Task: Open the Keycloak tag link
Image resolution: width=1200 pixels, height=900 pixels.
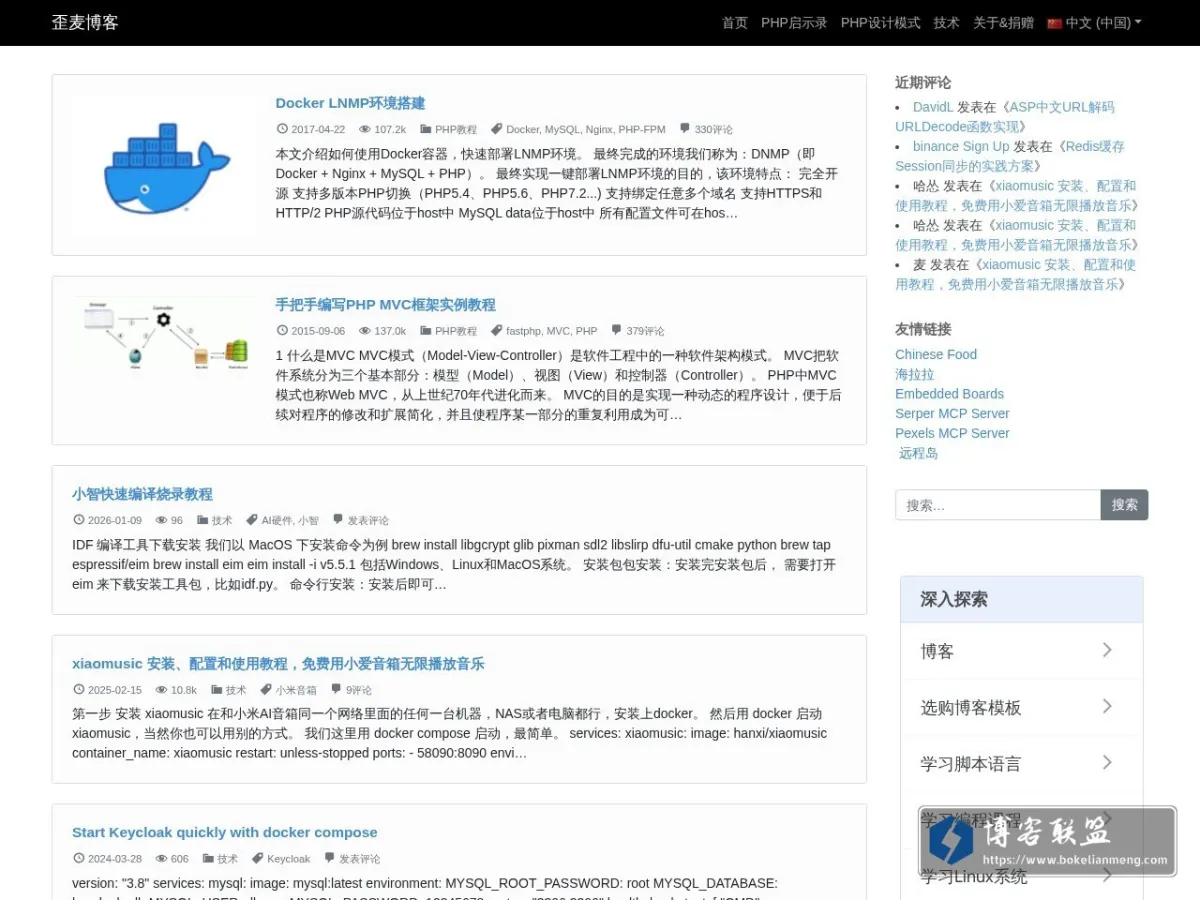Action: [289, 858]
